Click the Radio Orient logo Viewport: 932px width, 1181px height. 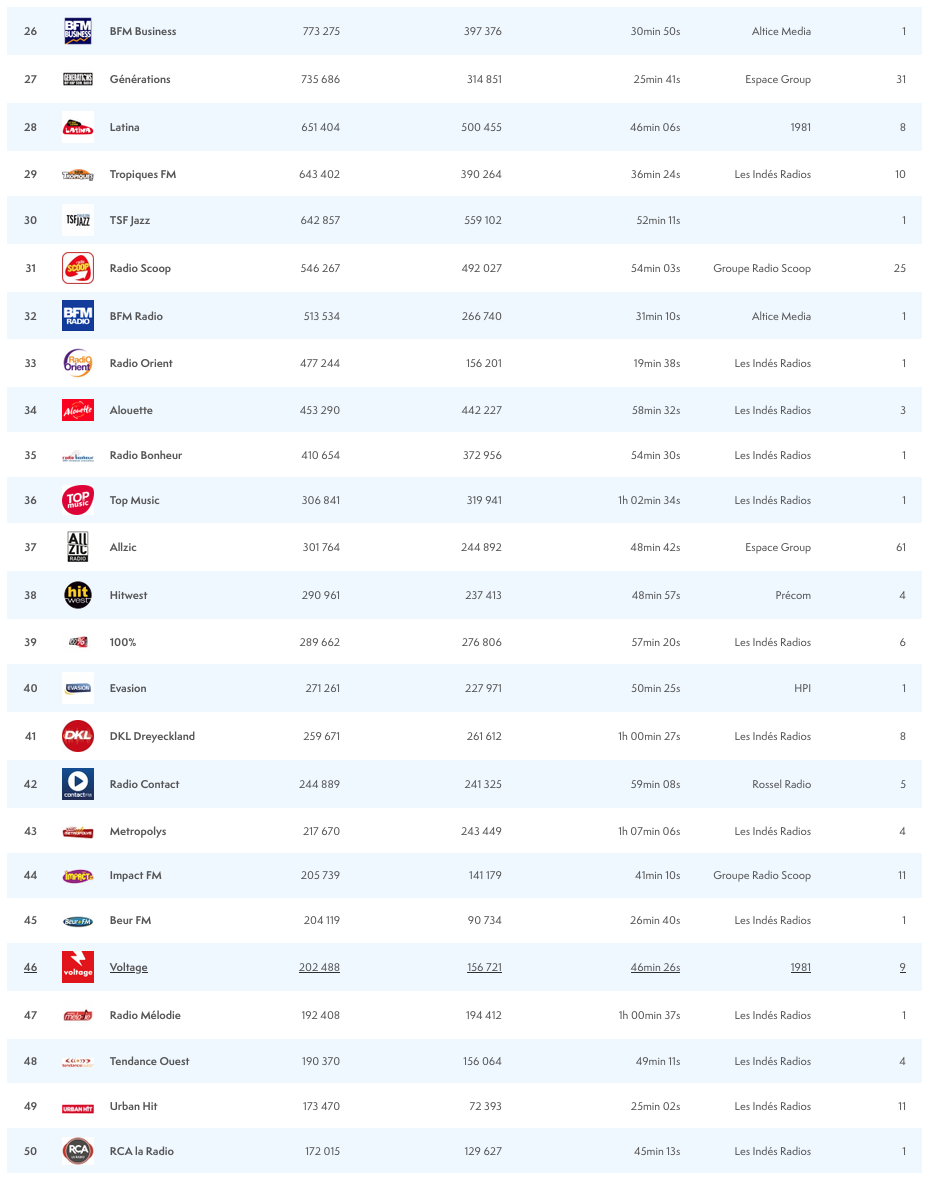[78, 363]
